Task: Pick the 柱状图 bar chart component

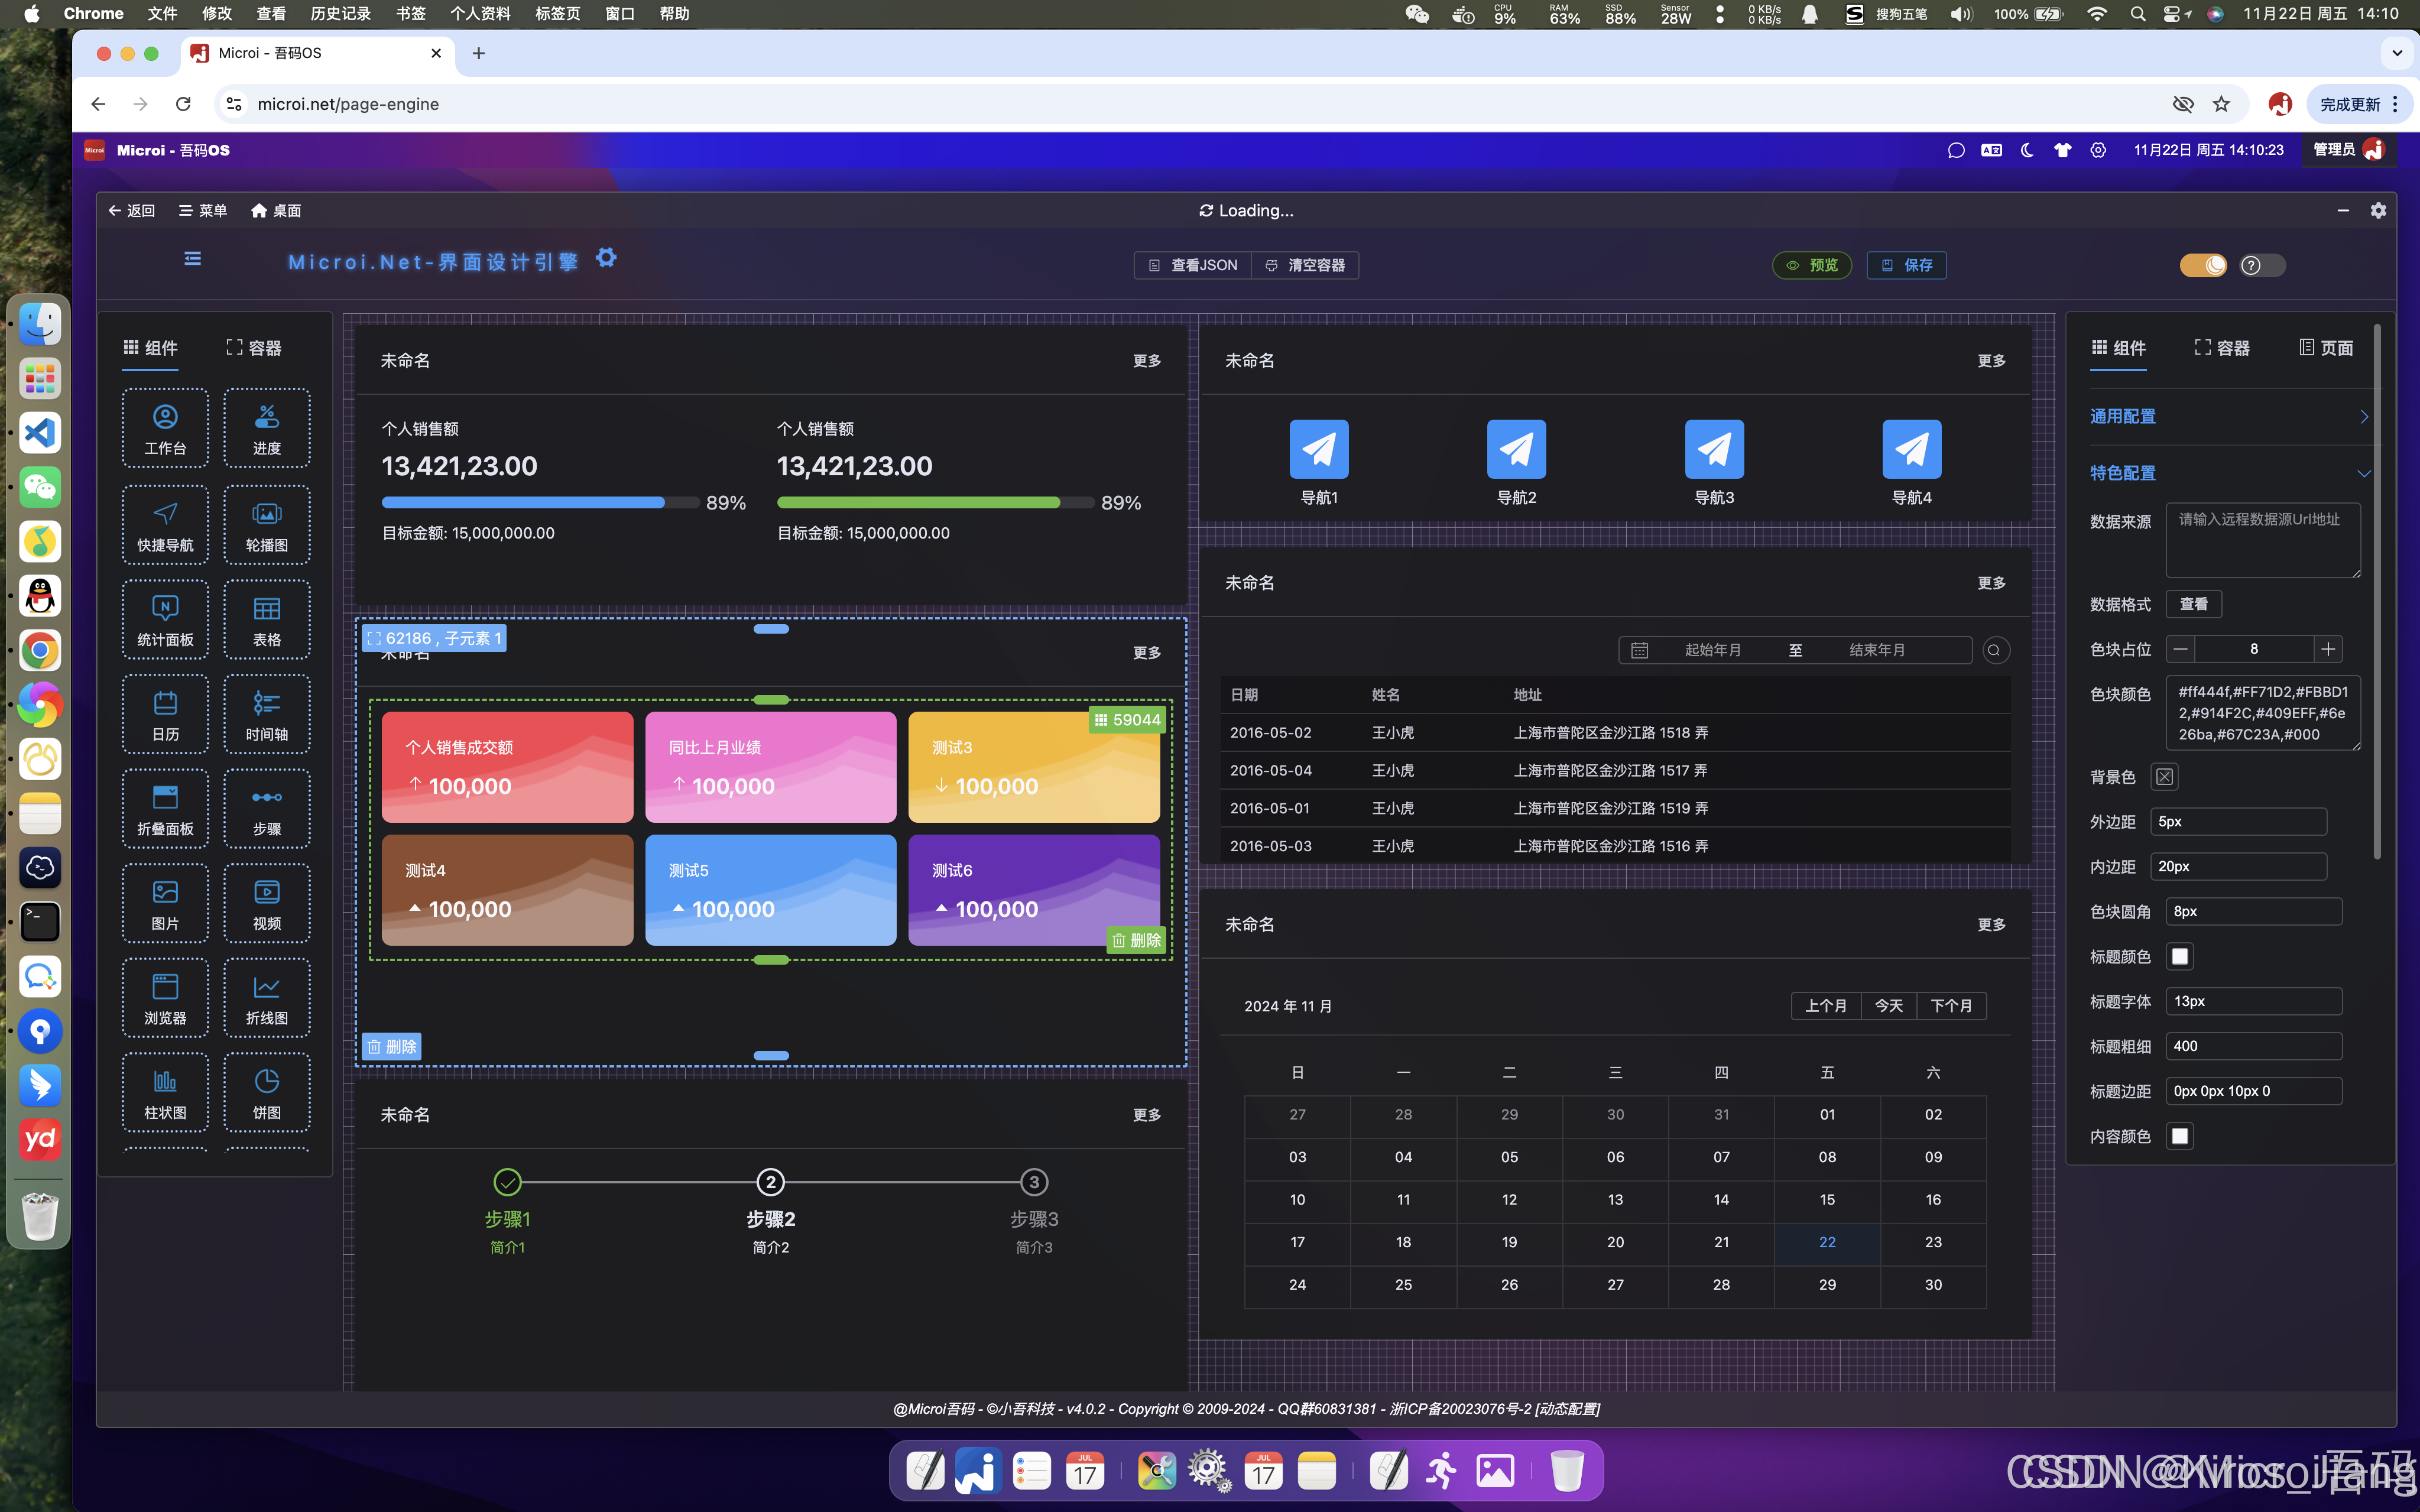Action: 165,1092
